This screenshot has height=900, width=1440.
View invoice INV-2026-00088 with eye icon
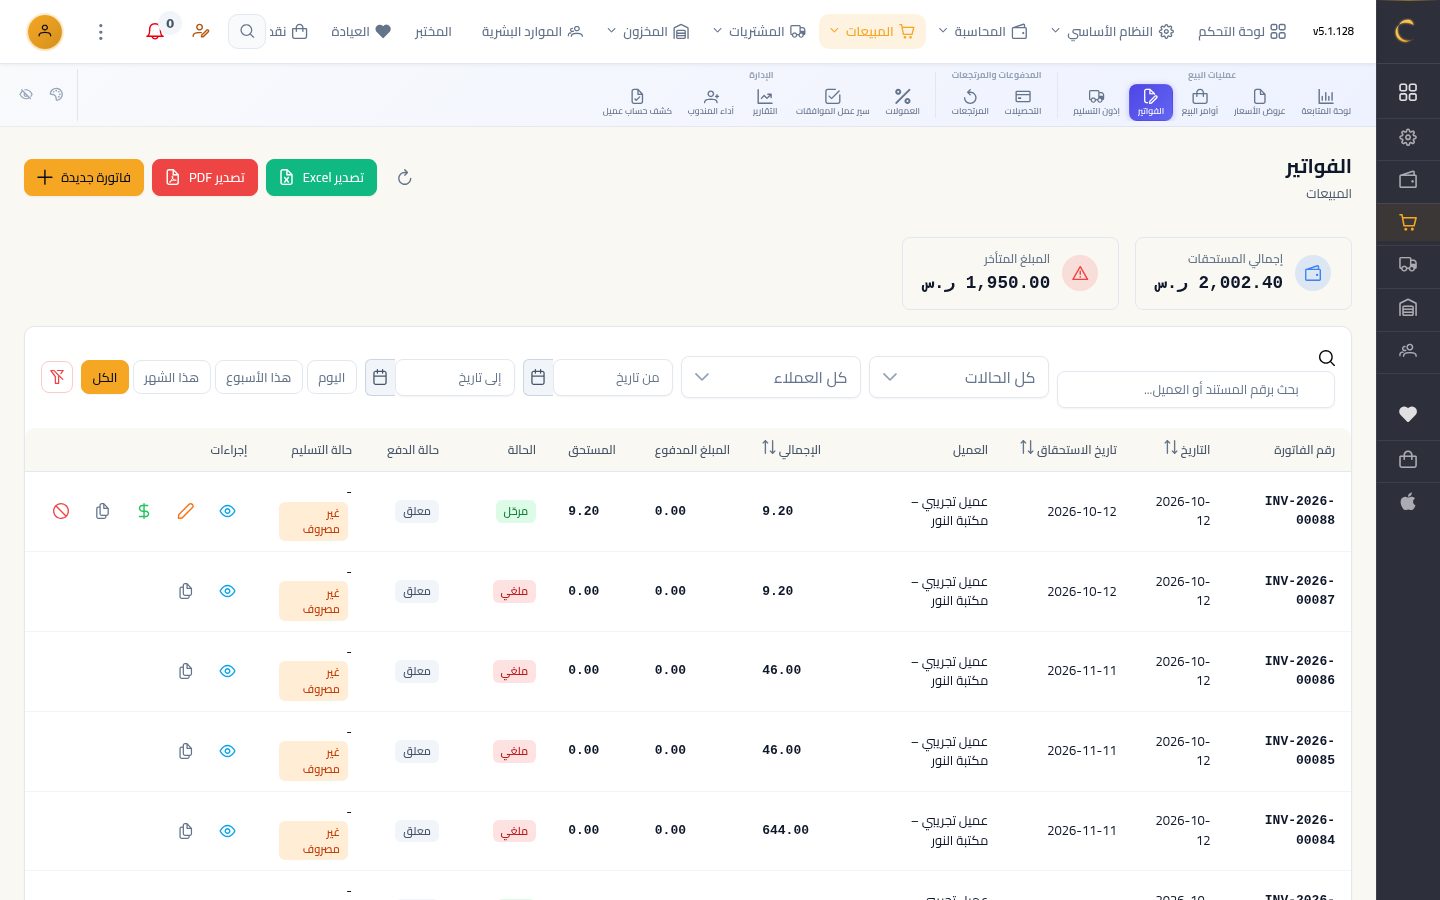[228, 511]
